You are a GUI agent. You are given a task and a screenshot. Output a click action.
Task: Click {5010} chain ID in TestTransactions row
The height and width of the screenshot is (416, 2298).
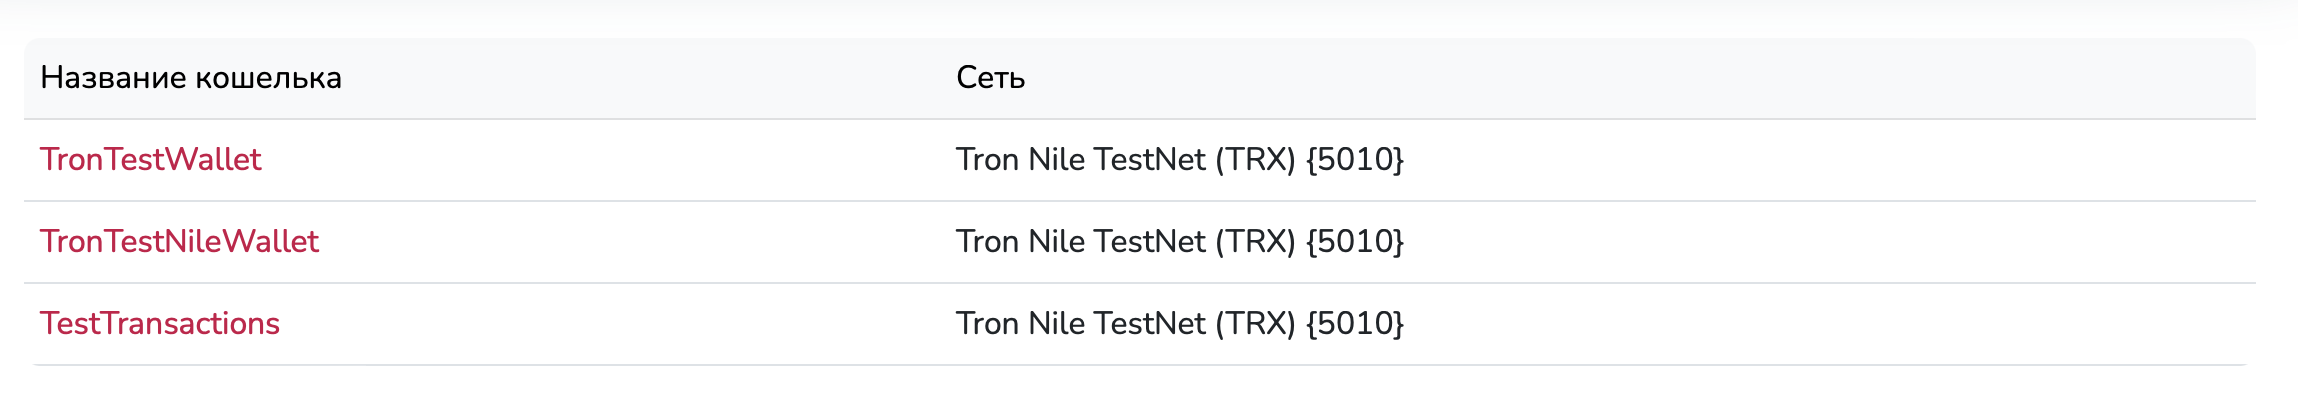[1355, 324]
